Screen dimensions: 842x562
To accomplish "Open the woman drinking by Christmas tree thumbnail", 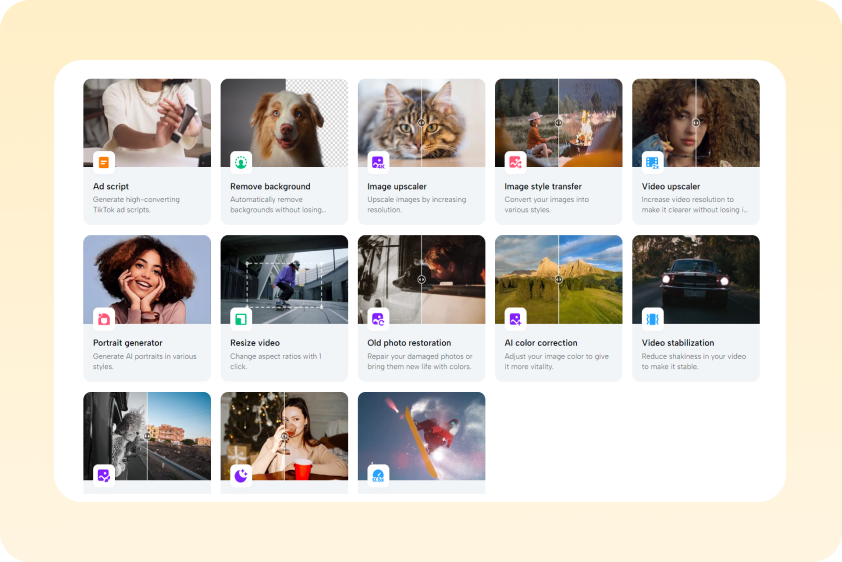I will 284,436.
